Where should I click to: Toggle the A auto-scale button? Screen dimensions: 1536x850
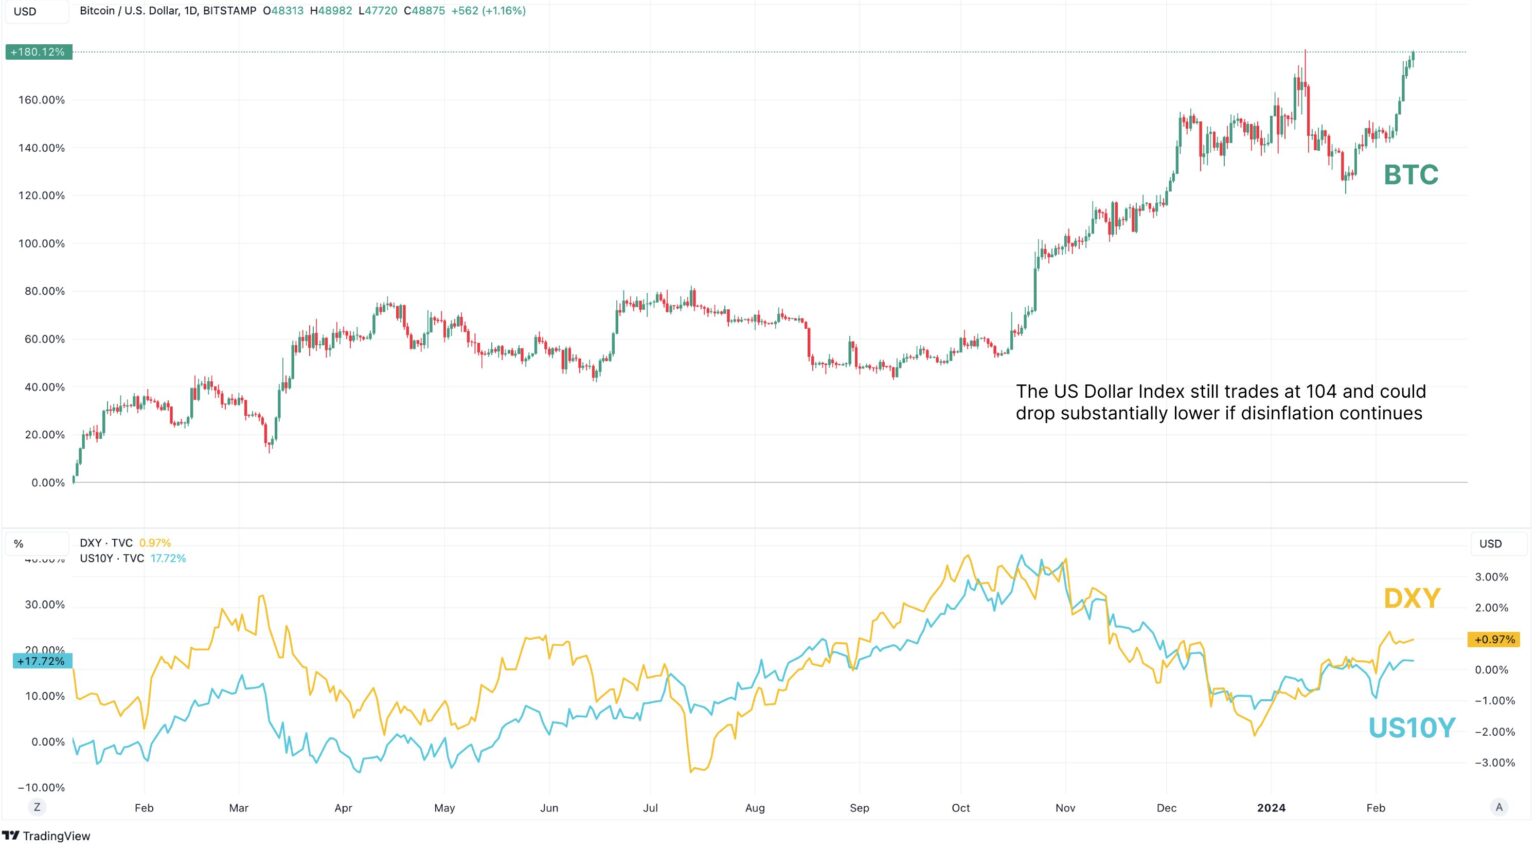pos(1498,807)
